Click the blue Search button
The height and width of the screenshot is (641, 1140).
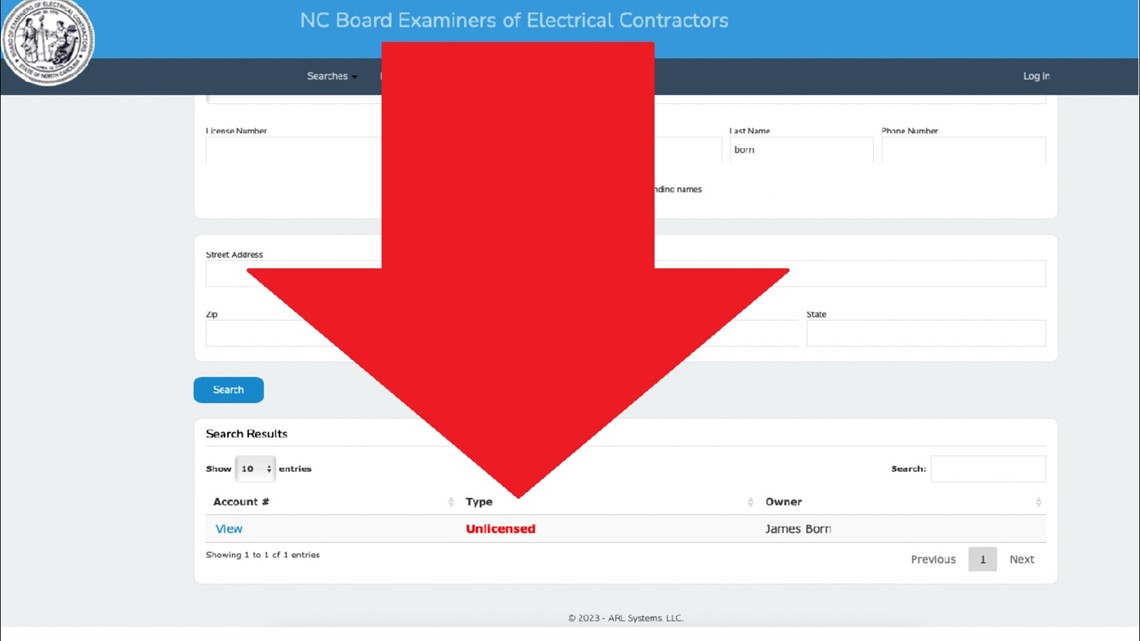pos(228,390)
